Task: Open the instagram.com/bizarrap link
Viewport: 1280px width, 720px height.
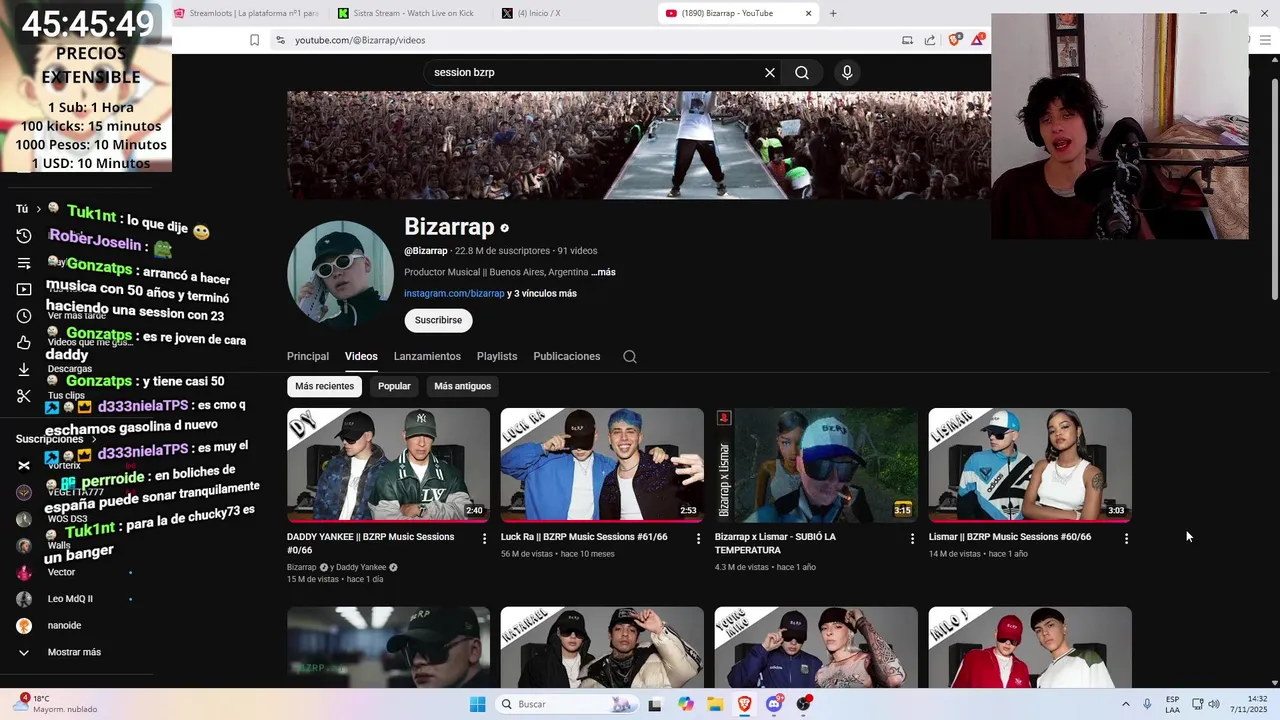Action: click(x=454, y=293)
